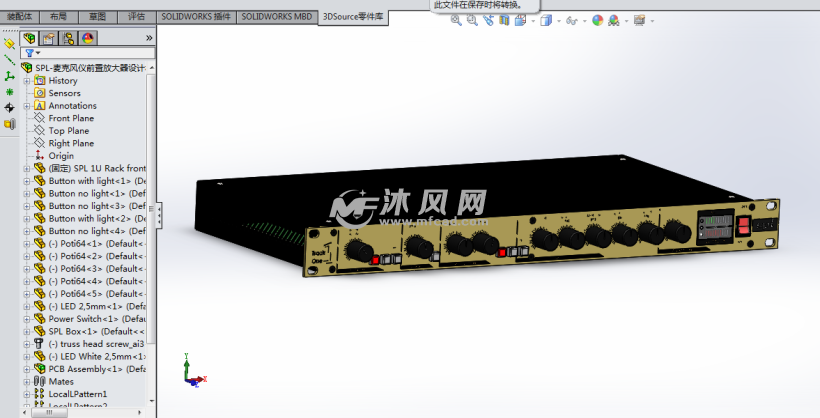Click the Hide/Show Items glasses icon
The width and height of the screenshot is (820, 418).
pos(572,20)
